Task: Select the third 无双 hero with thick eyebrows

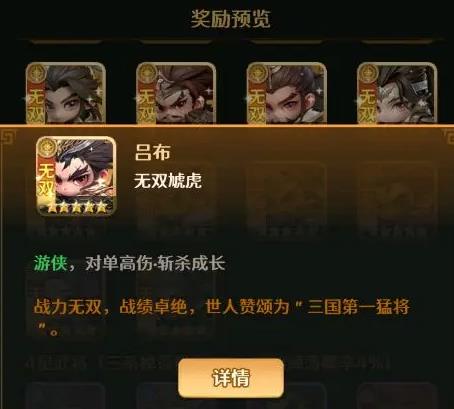Action: (286, 93)
